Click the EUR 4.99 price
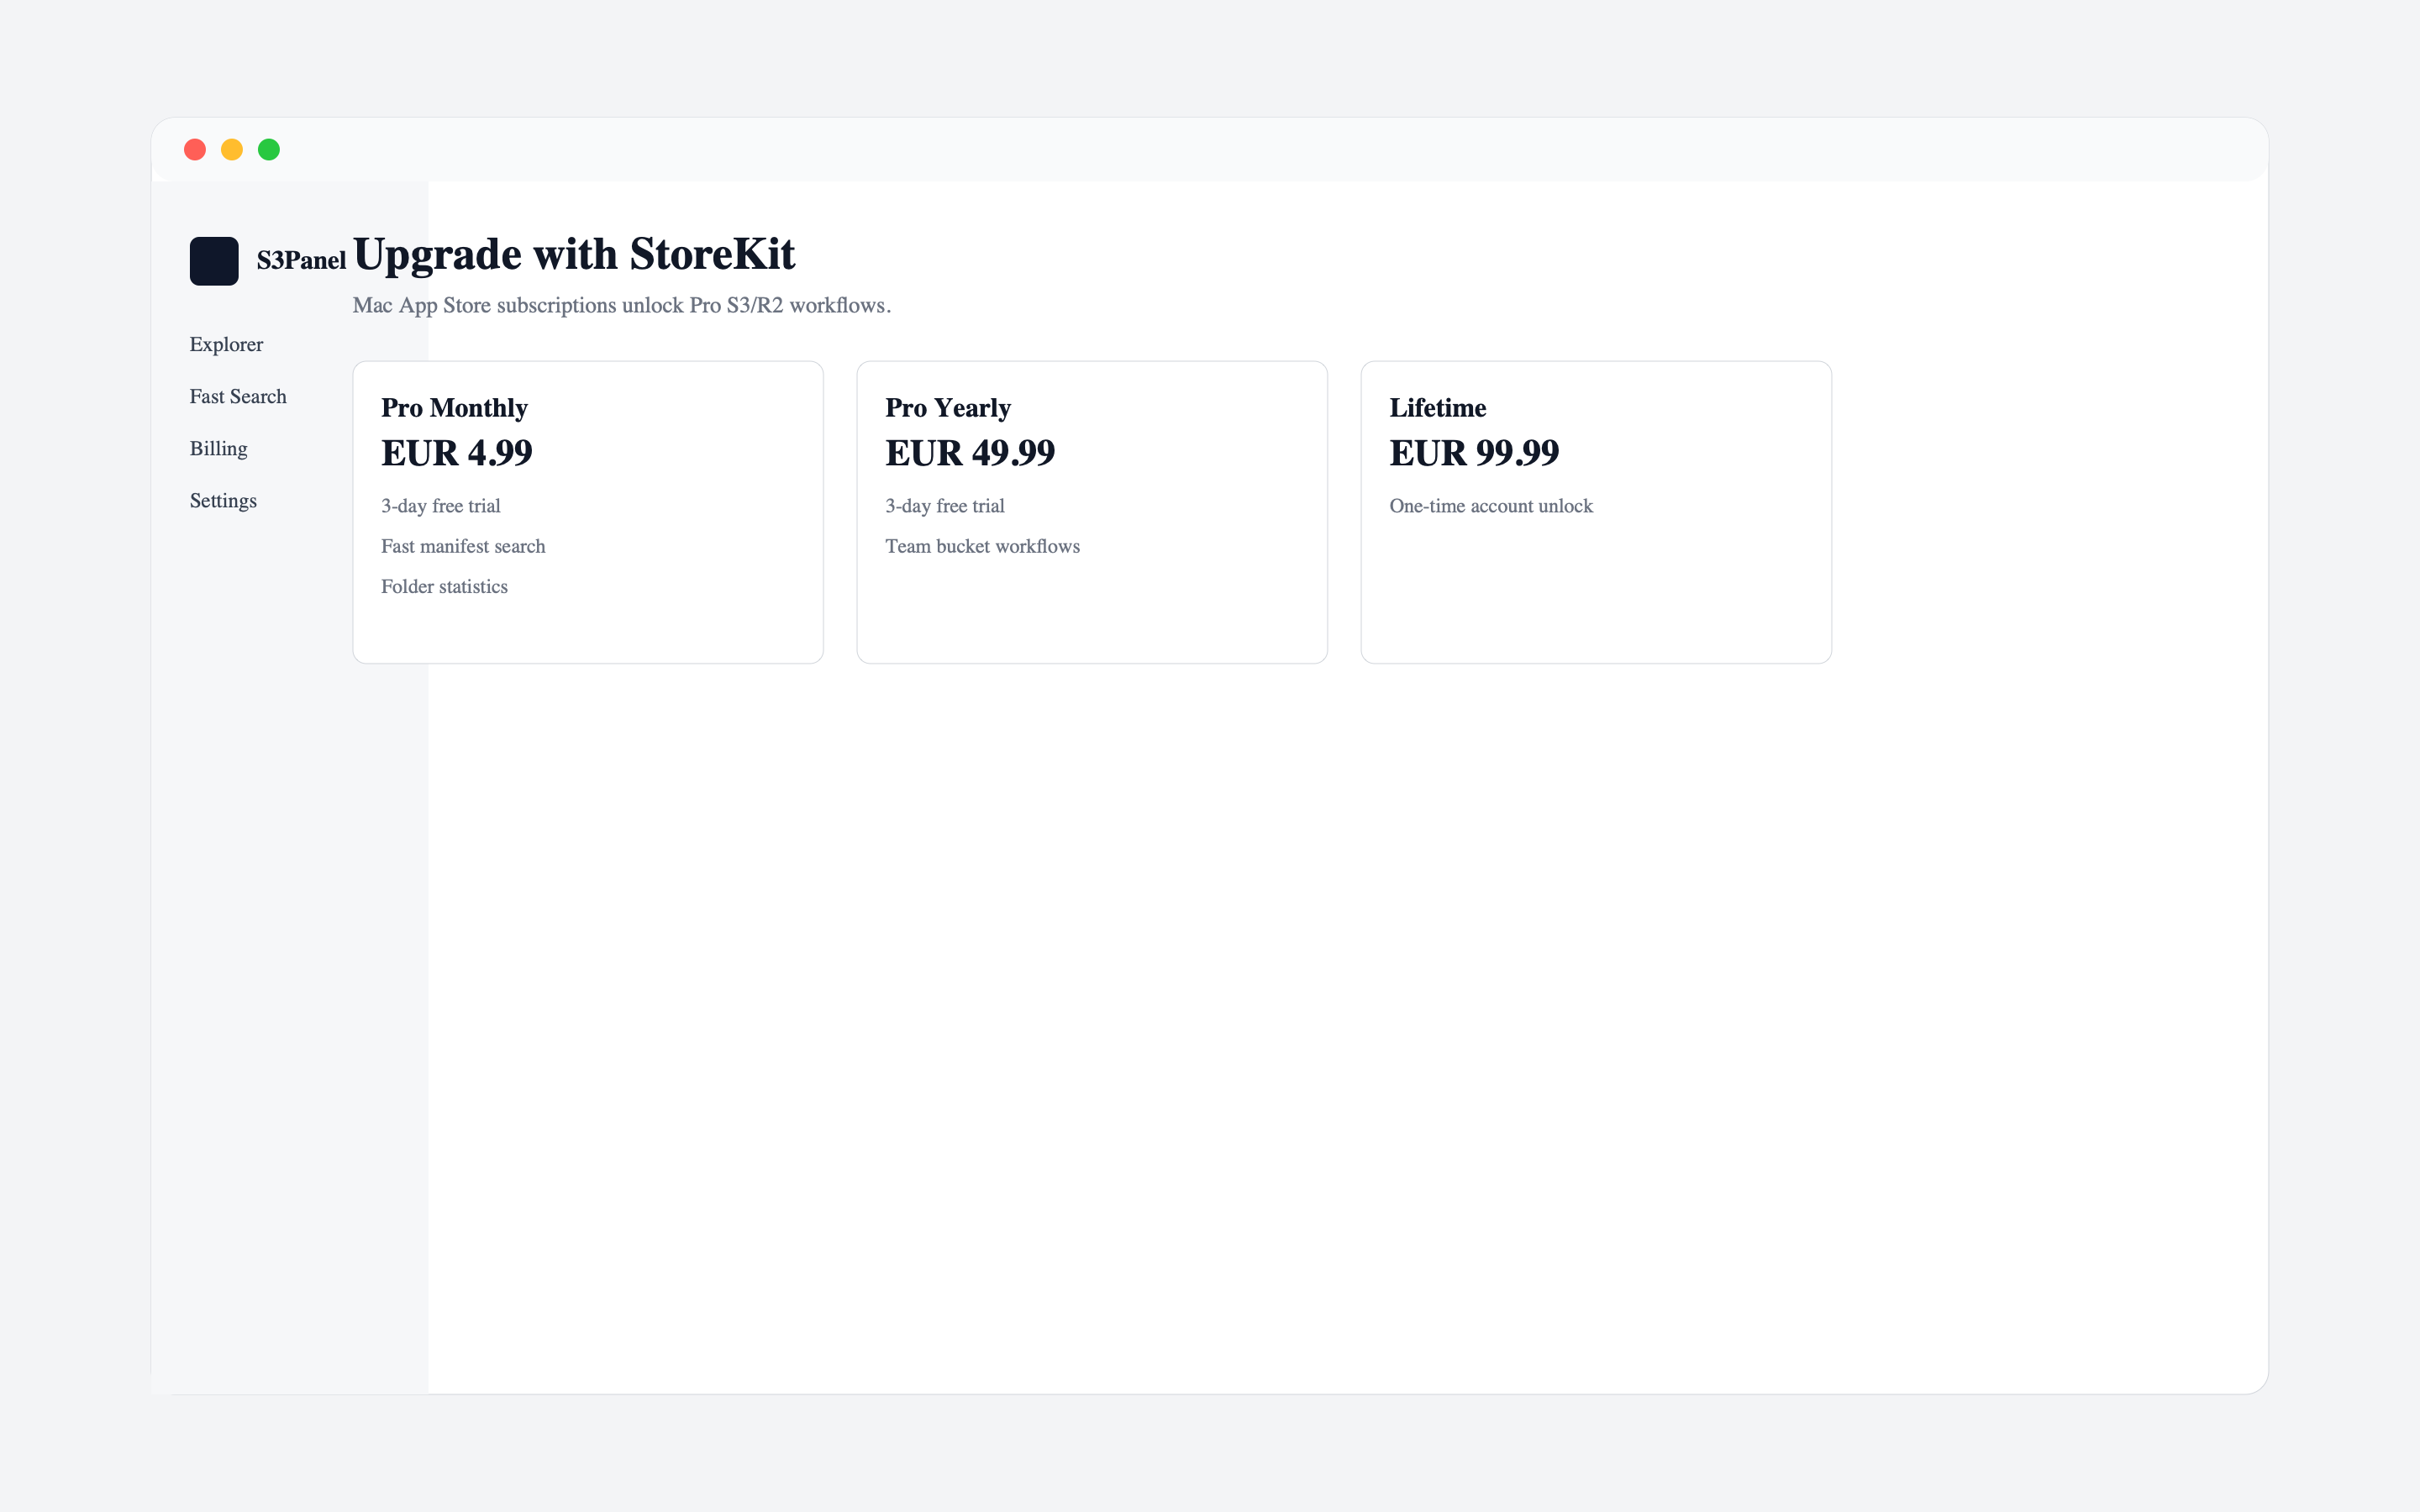Image resolution: width=2420 pixels, height=1512 pixels. [x=457, y=453]
